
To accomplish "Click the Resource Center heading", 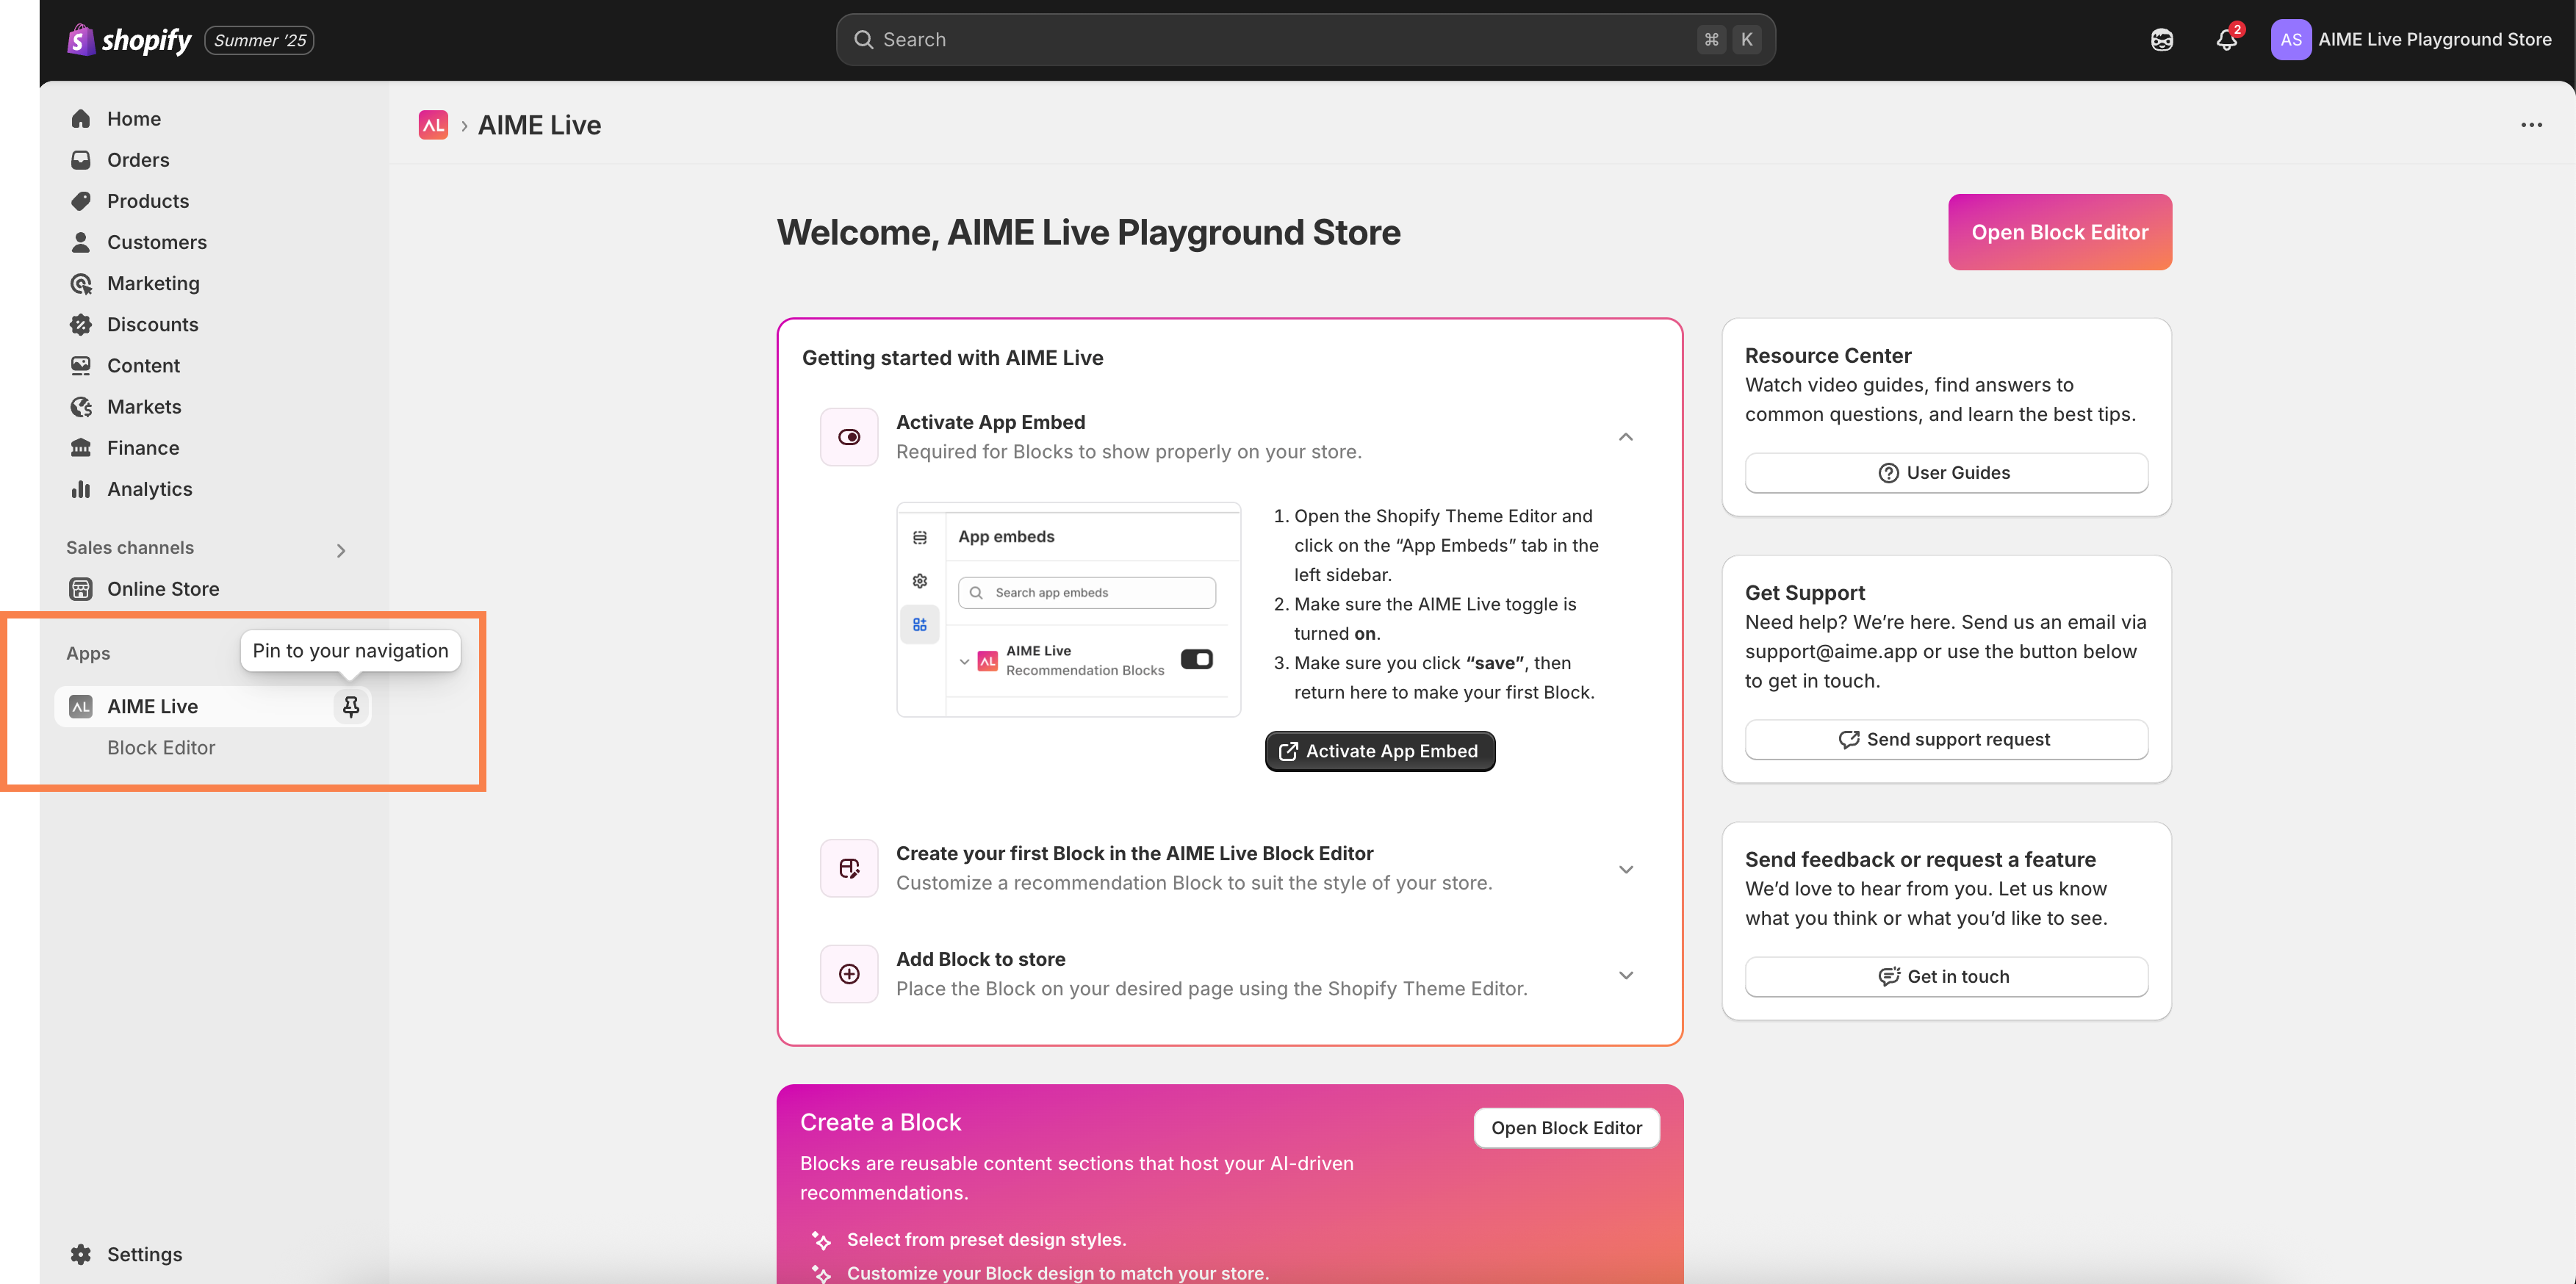I will [x=1828, y=355].
